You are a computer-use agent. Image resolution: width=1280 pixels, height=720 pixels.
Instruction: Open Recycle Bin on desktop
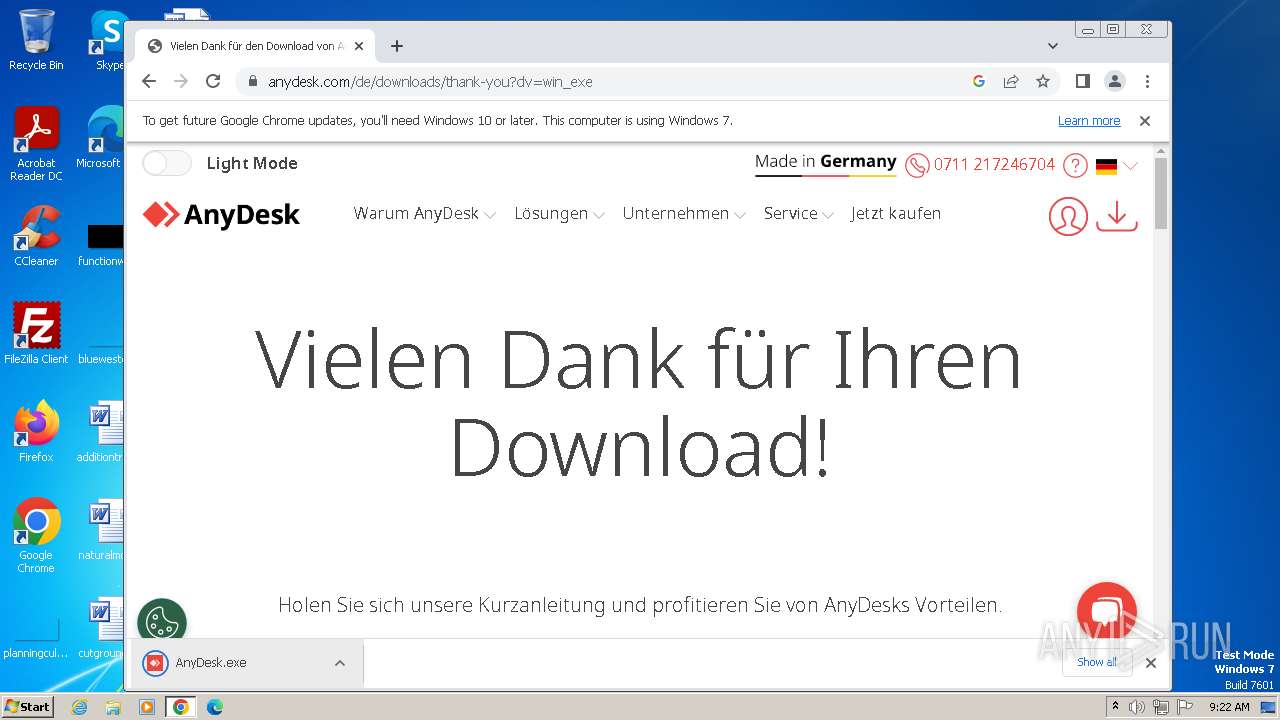[x=36, y=40]
